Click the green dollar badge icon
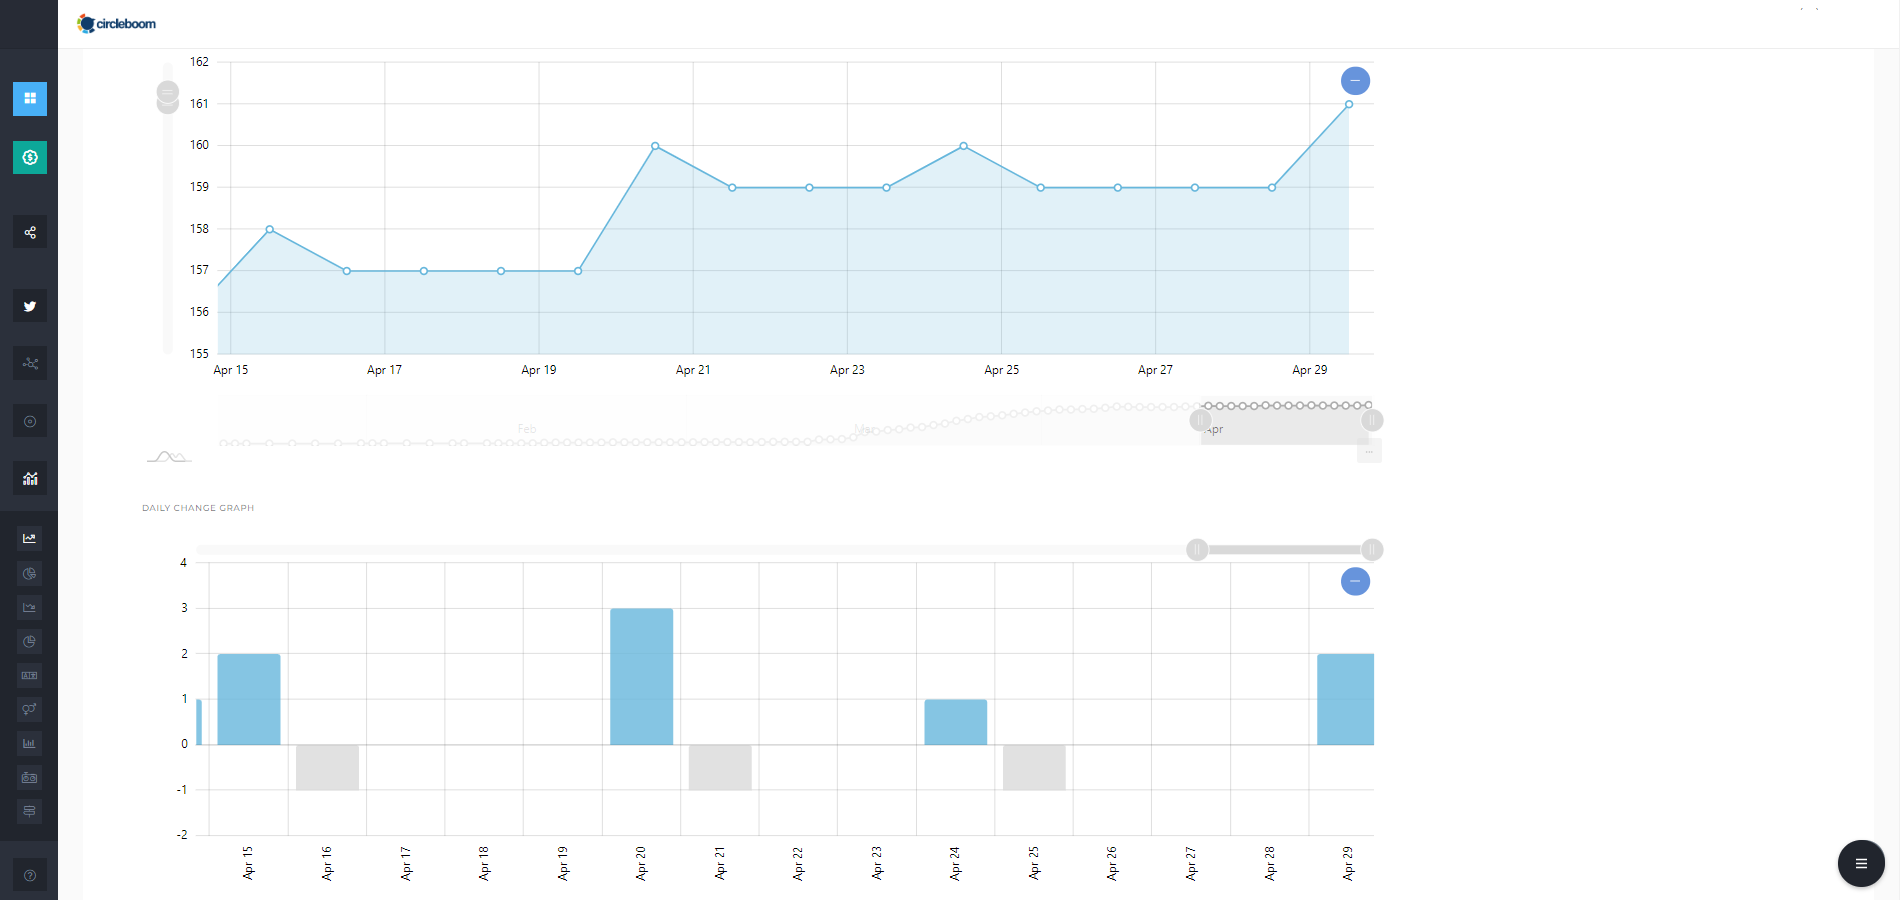Image resolution: width=1900 pixels, height=900 pixels. click(30, 157)
